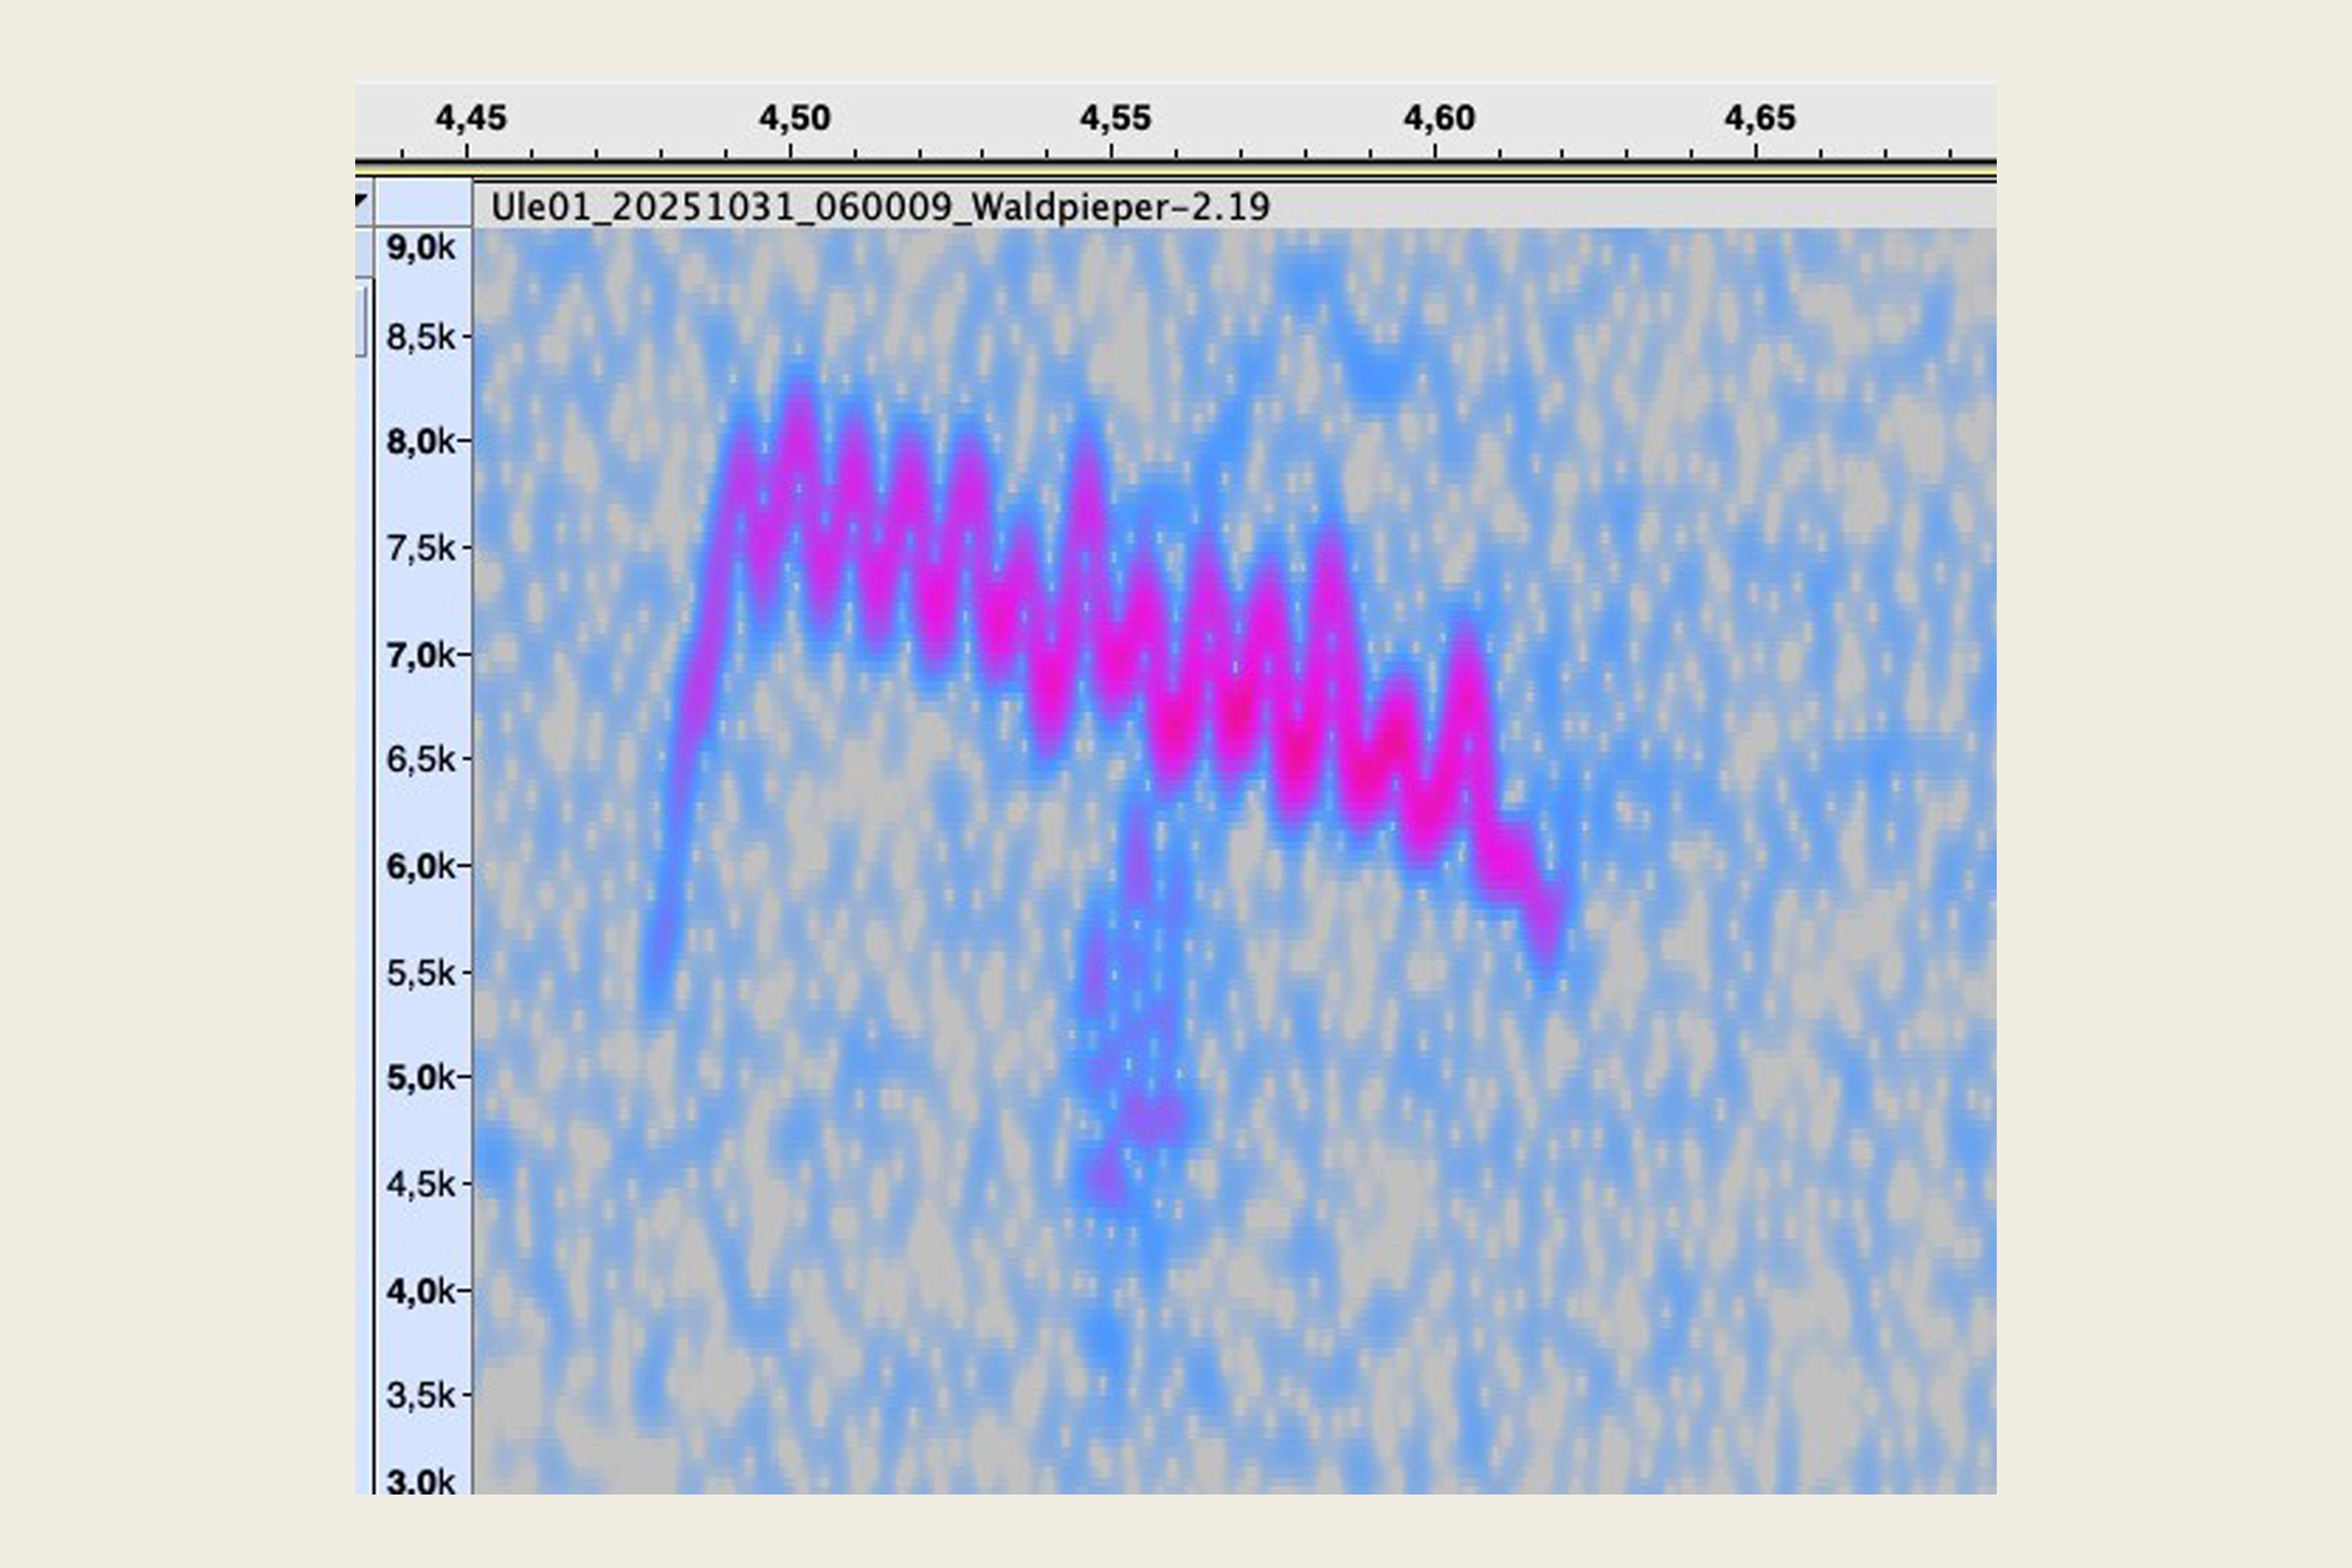Click the 4,60 mark on timeline ruler
This screenshot has height=1568, width=2352.
pyautogui.click(x=1439, y=118)
